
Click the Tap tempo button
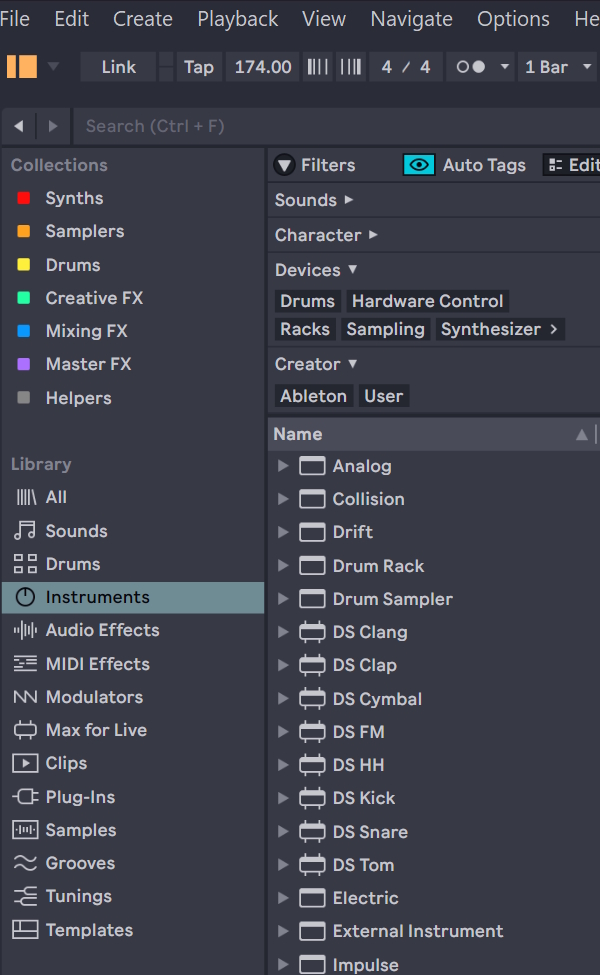point(199,67)
